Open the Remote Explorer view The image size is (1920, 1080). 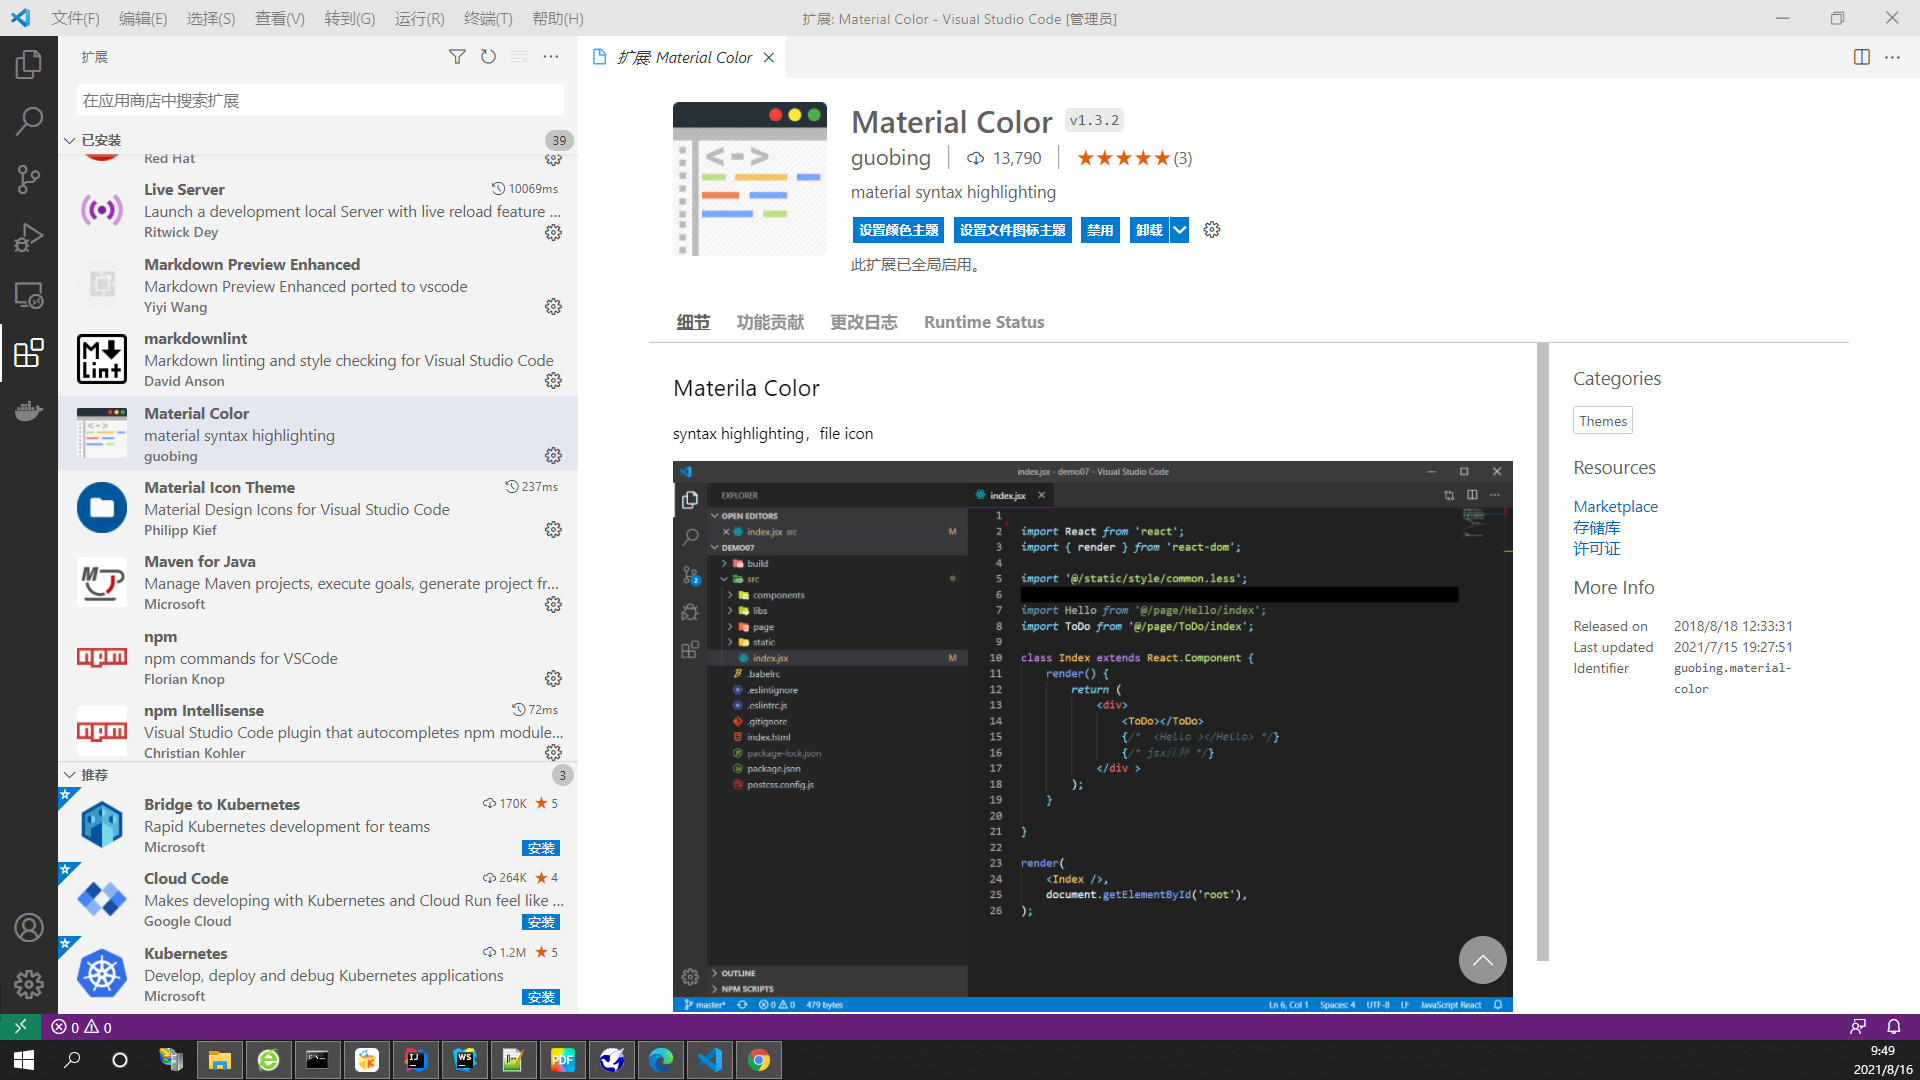tap(29, 295)
